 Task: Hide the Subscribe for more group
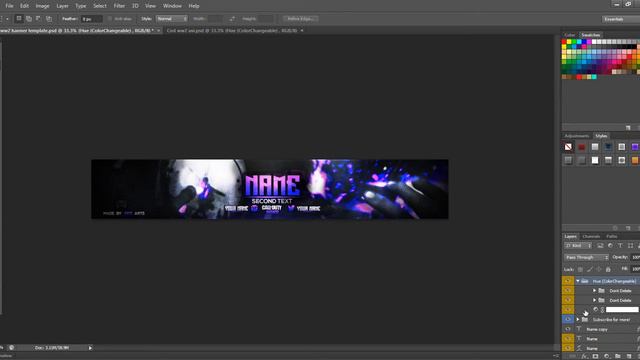[x=568, y=320]
